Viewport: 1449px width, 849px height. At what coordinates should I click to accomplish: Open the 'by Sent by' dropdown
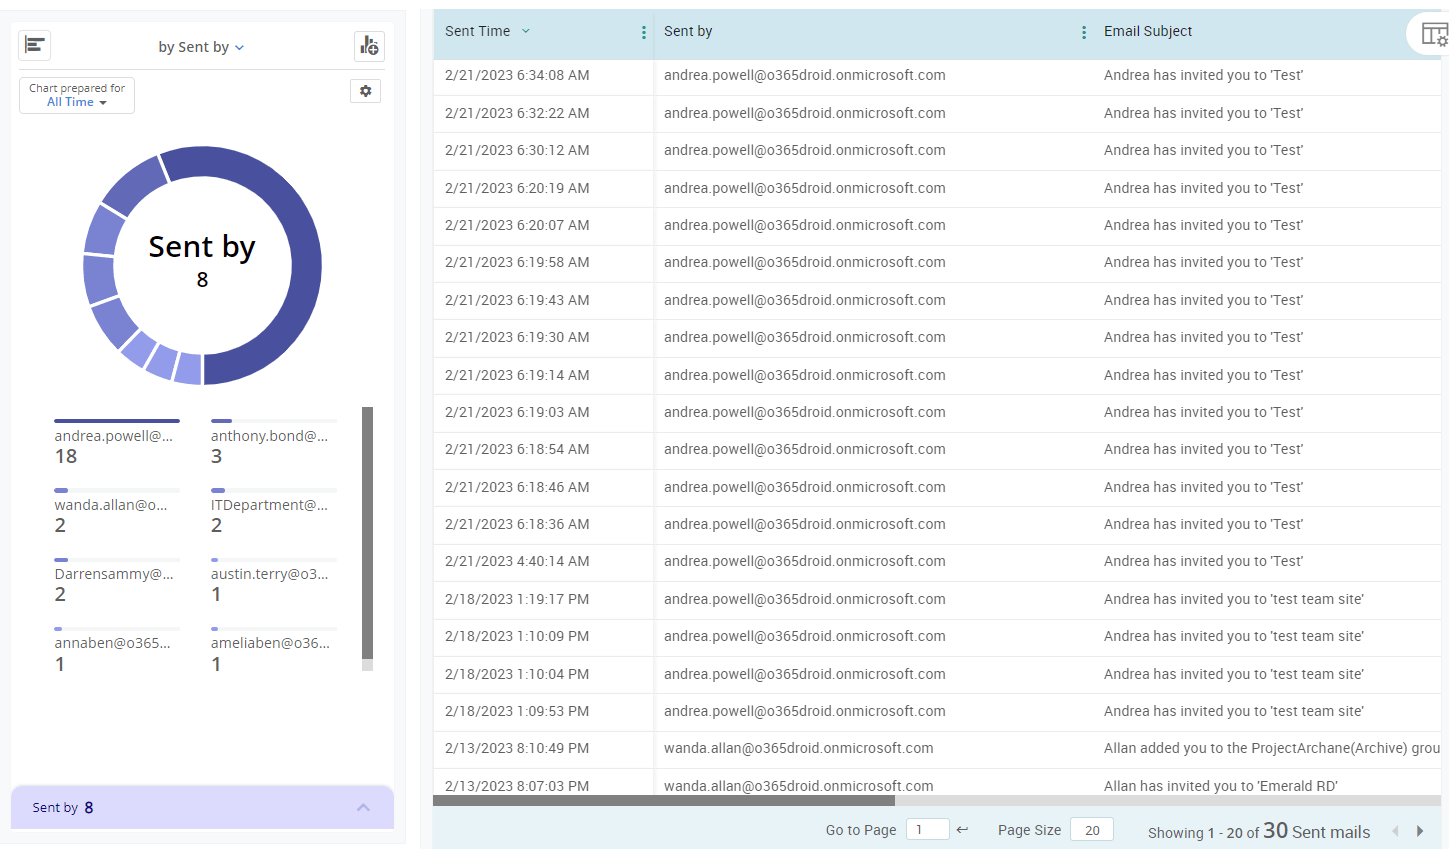(201, 46)
